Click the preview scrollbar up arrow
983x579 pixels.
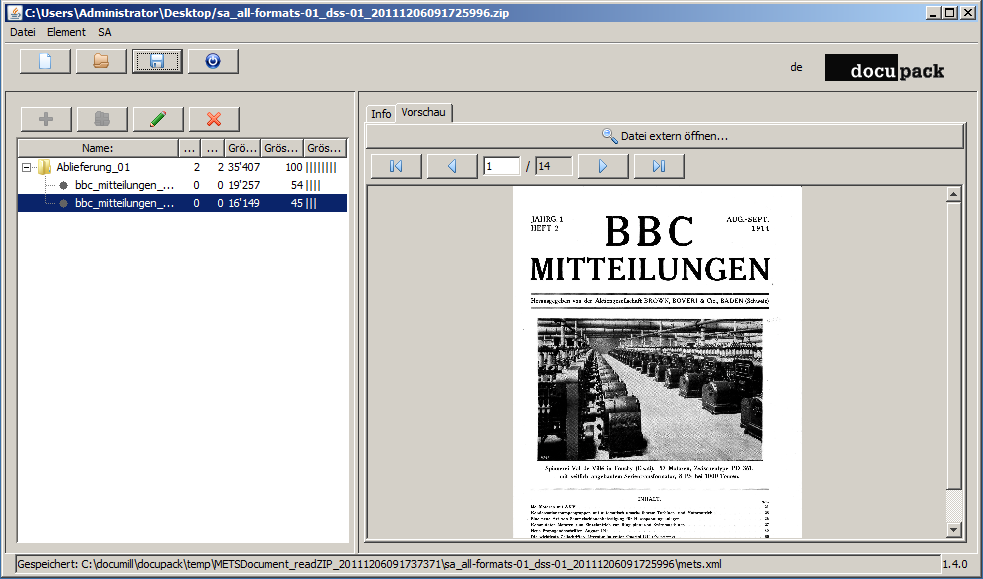tap(953, 194)
